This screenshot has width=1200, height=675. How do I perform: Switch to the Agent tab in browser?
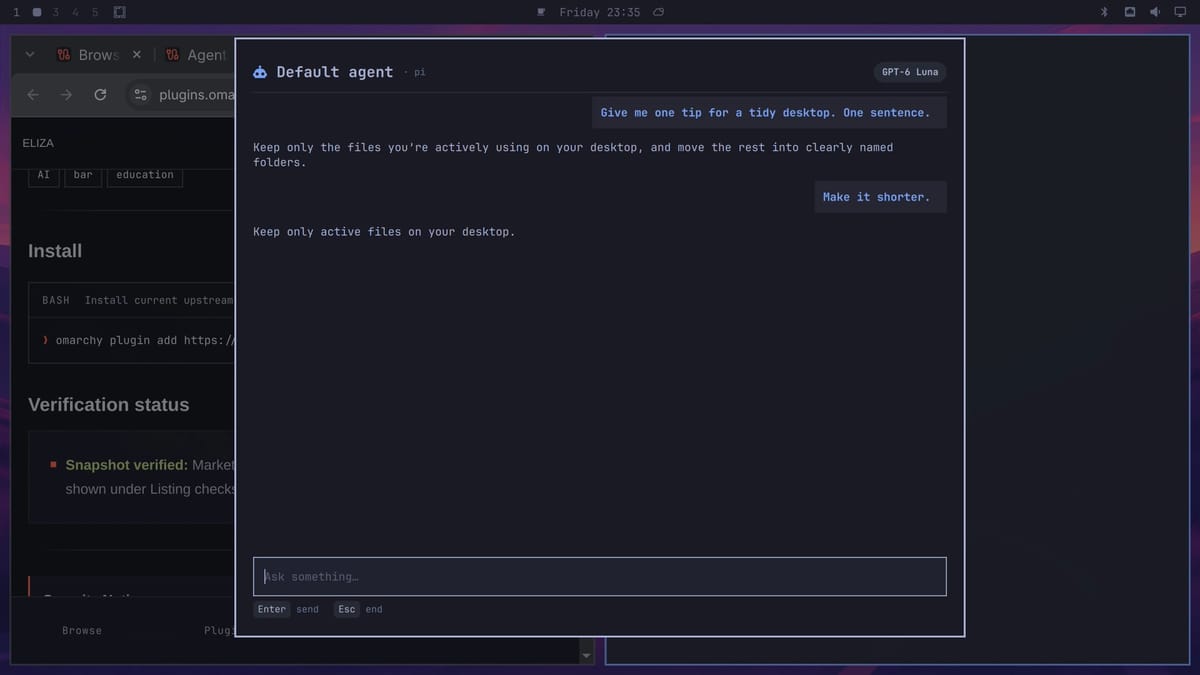point(197,55)
